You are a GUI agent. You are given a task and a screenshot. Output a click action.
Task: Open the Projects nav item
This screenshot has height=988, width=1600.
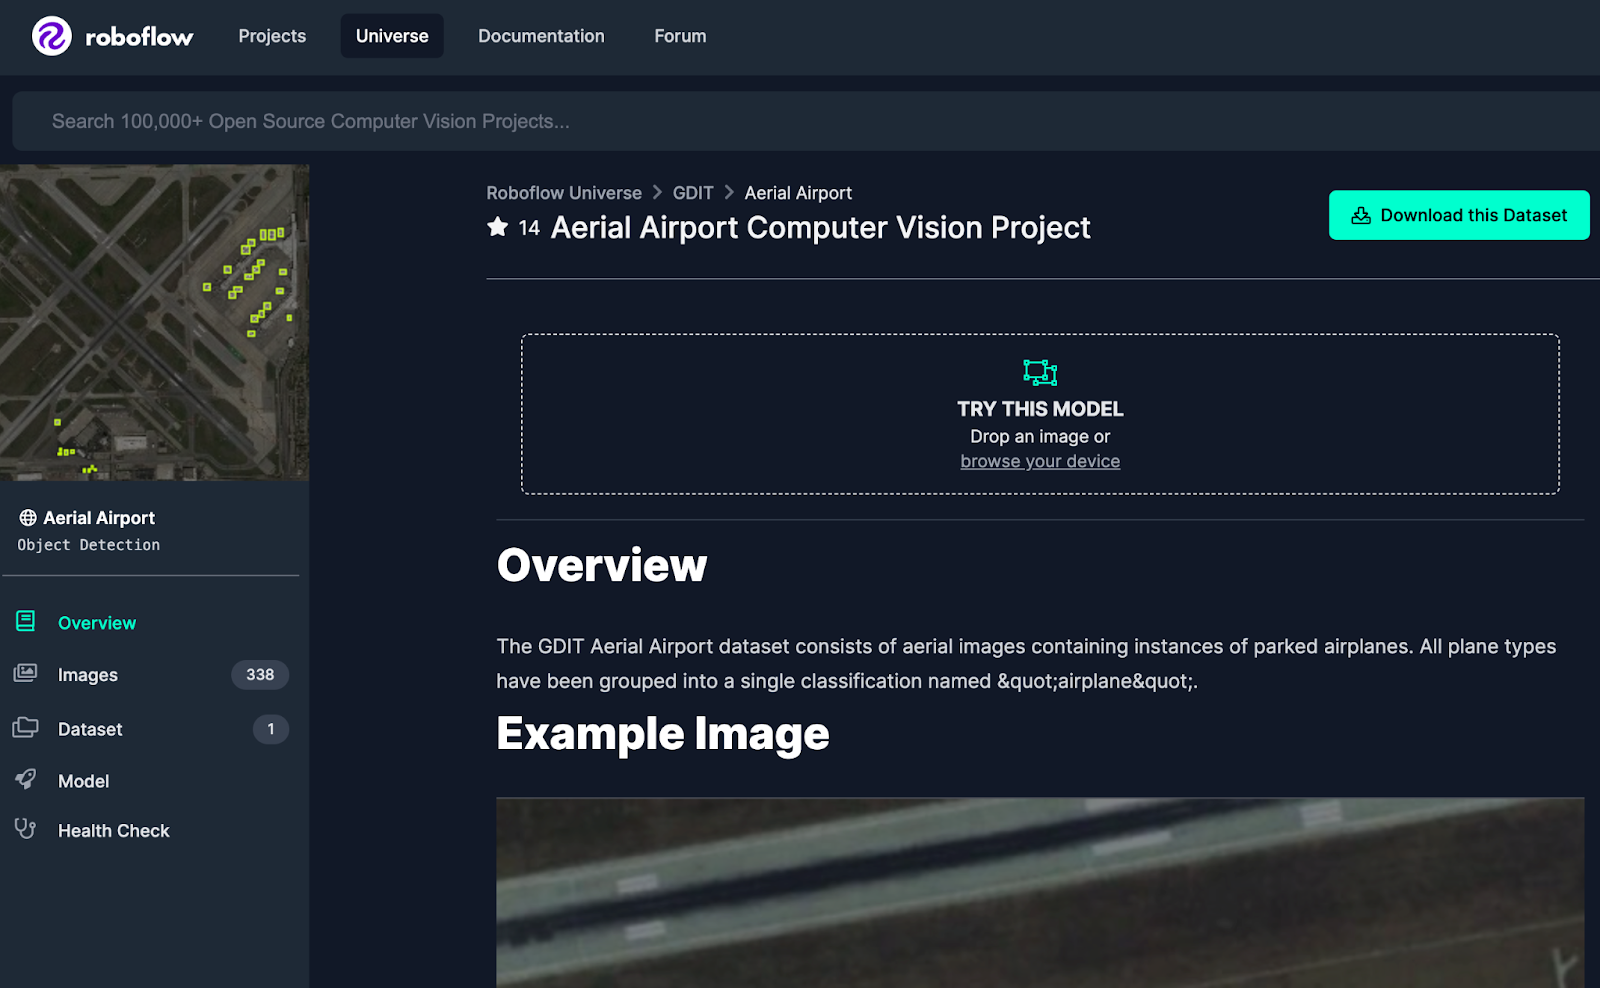tap(272, 36)
